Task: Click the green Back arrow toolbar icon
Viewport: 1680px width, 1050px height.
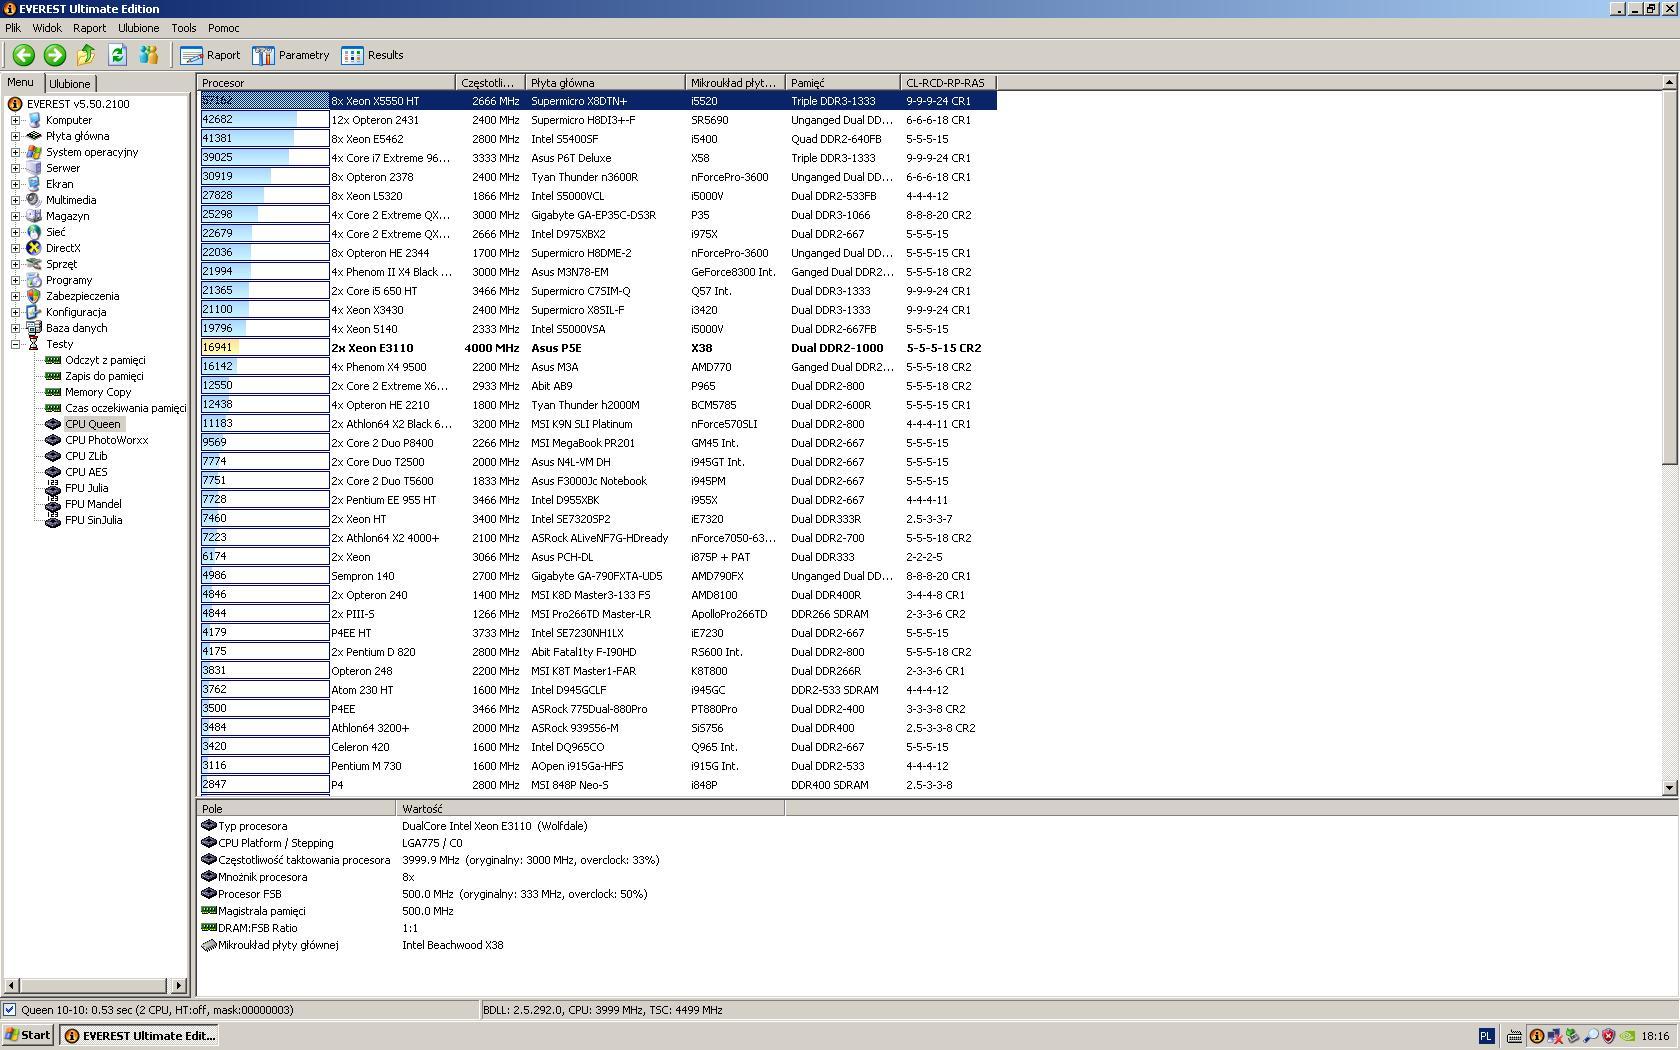Action: point(23,56)
